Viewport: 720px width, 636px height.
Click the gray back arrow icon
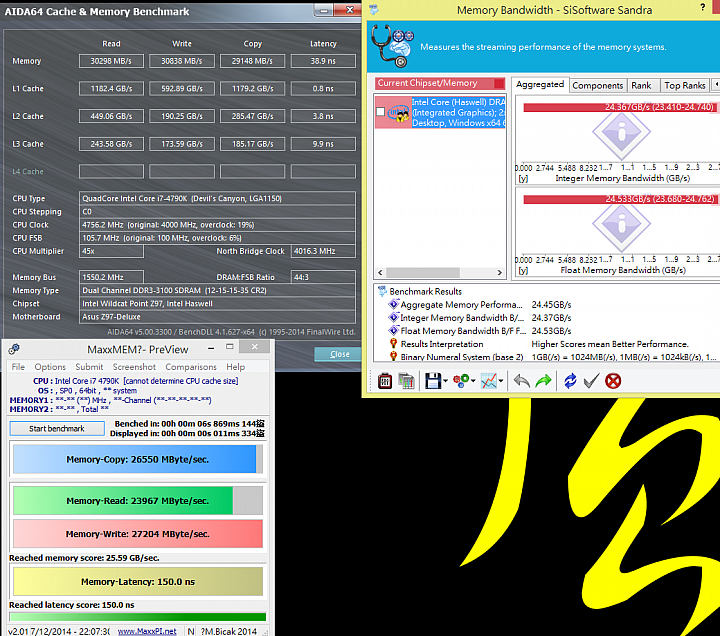tap(521, 381)
